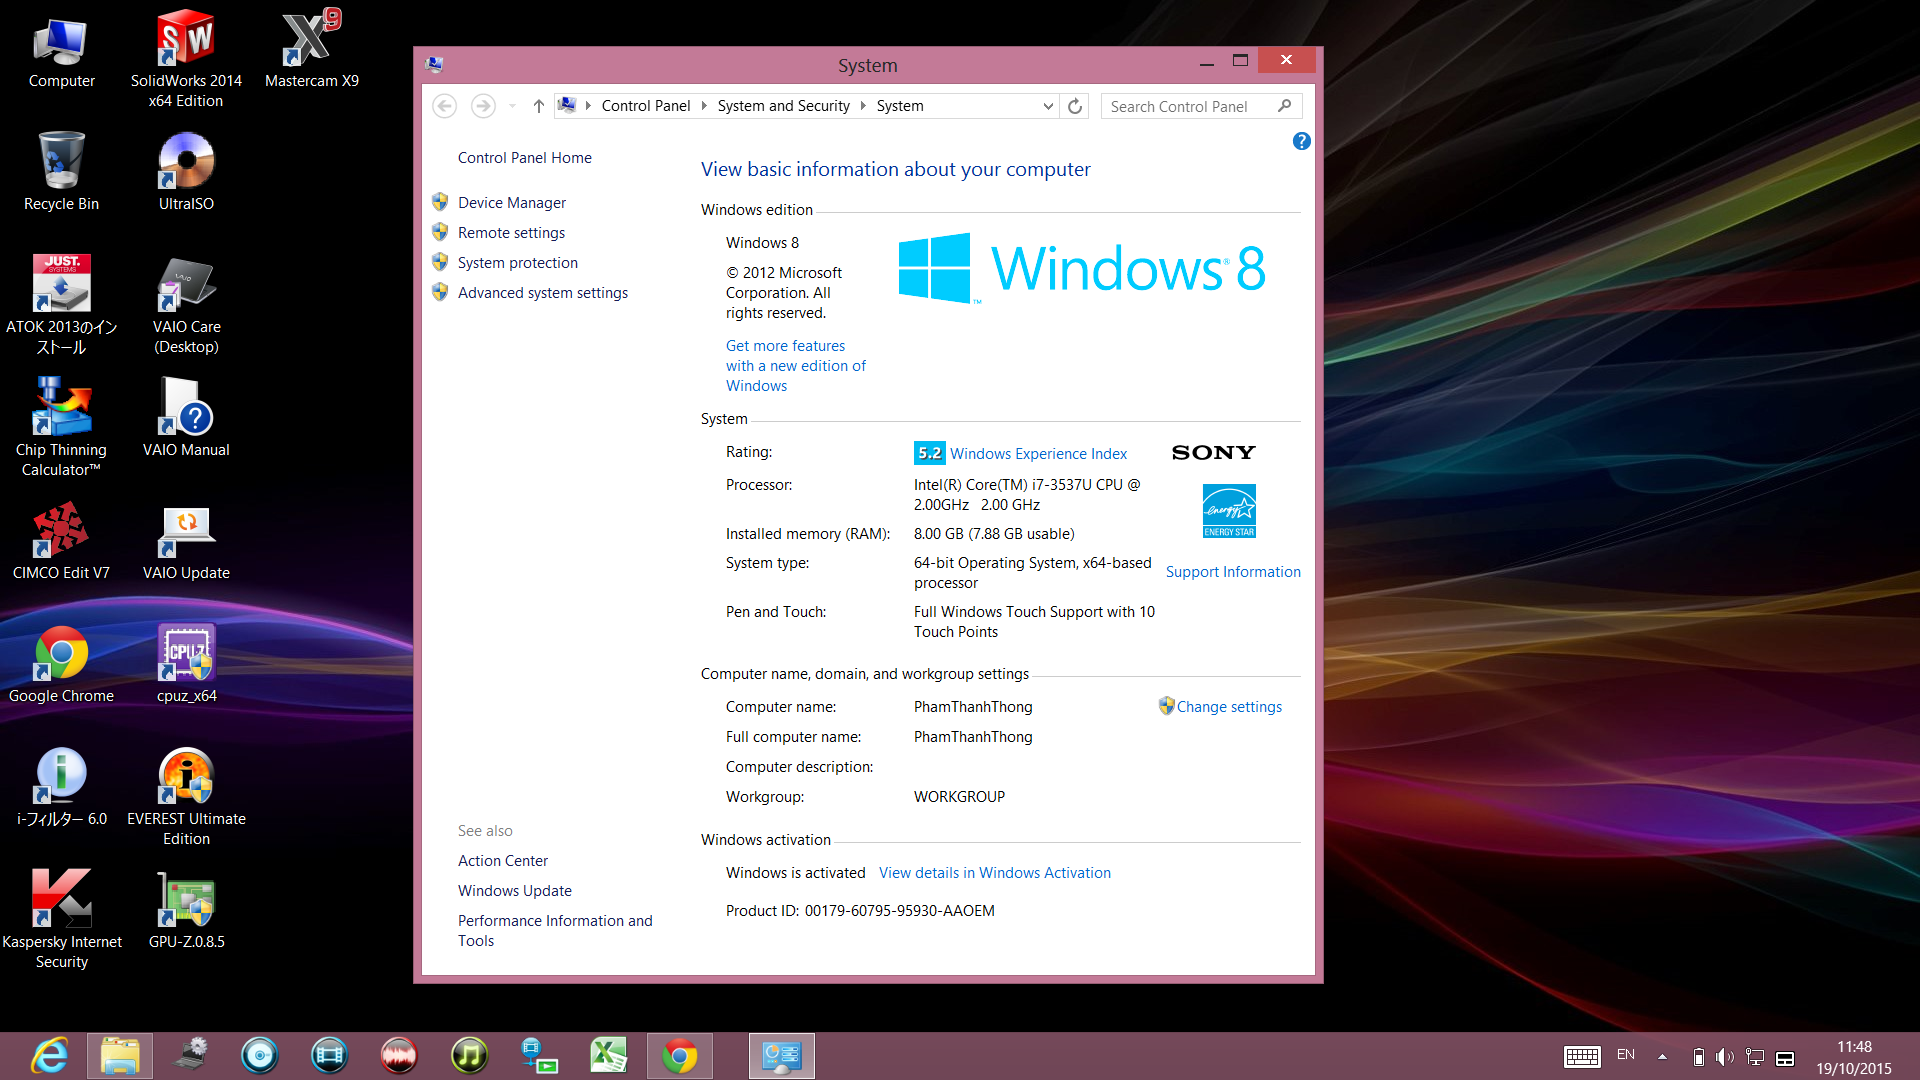1920x1080 pixels.
Task: Open Internet Explorer from the taskbar
Action: pos(50,1056)
